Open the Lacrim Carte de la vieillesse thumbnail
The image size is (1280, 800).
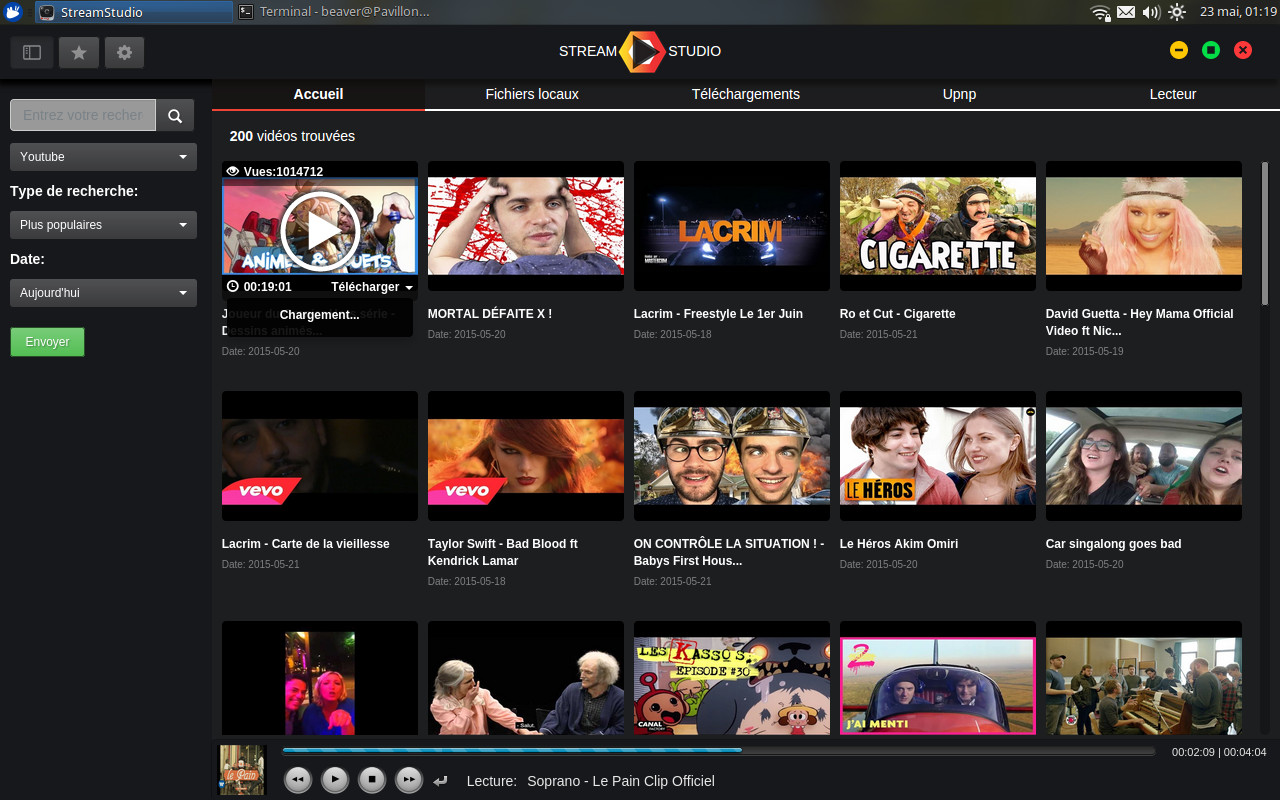pos(320,456)
